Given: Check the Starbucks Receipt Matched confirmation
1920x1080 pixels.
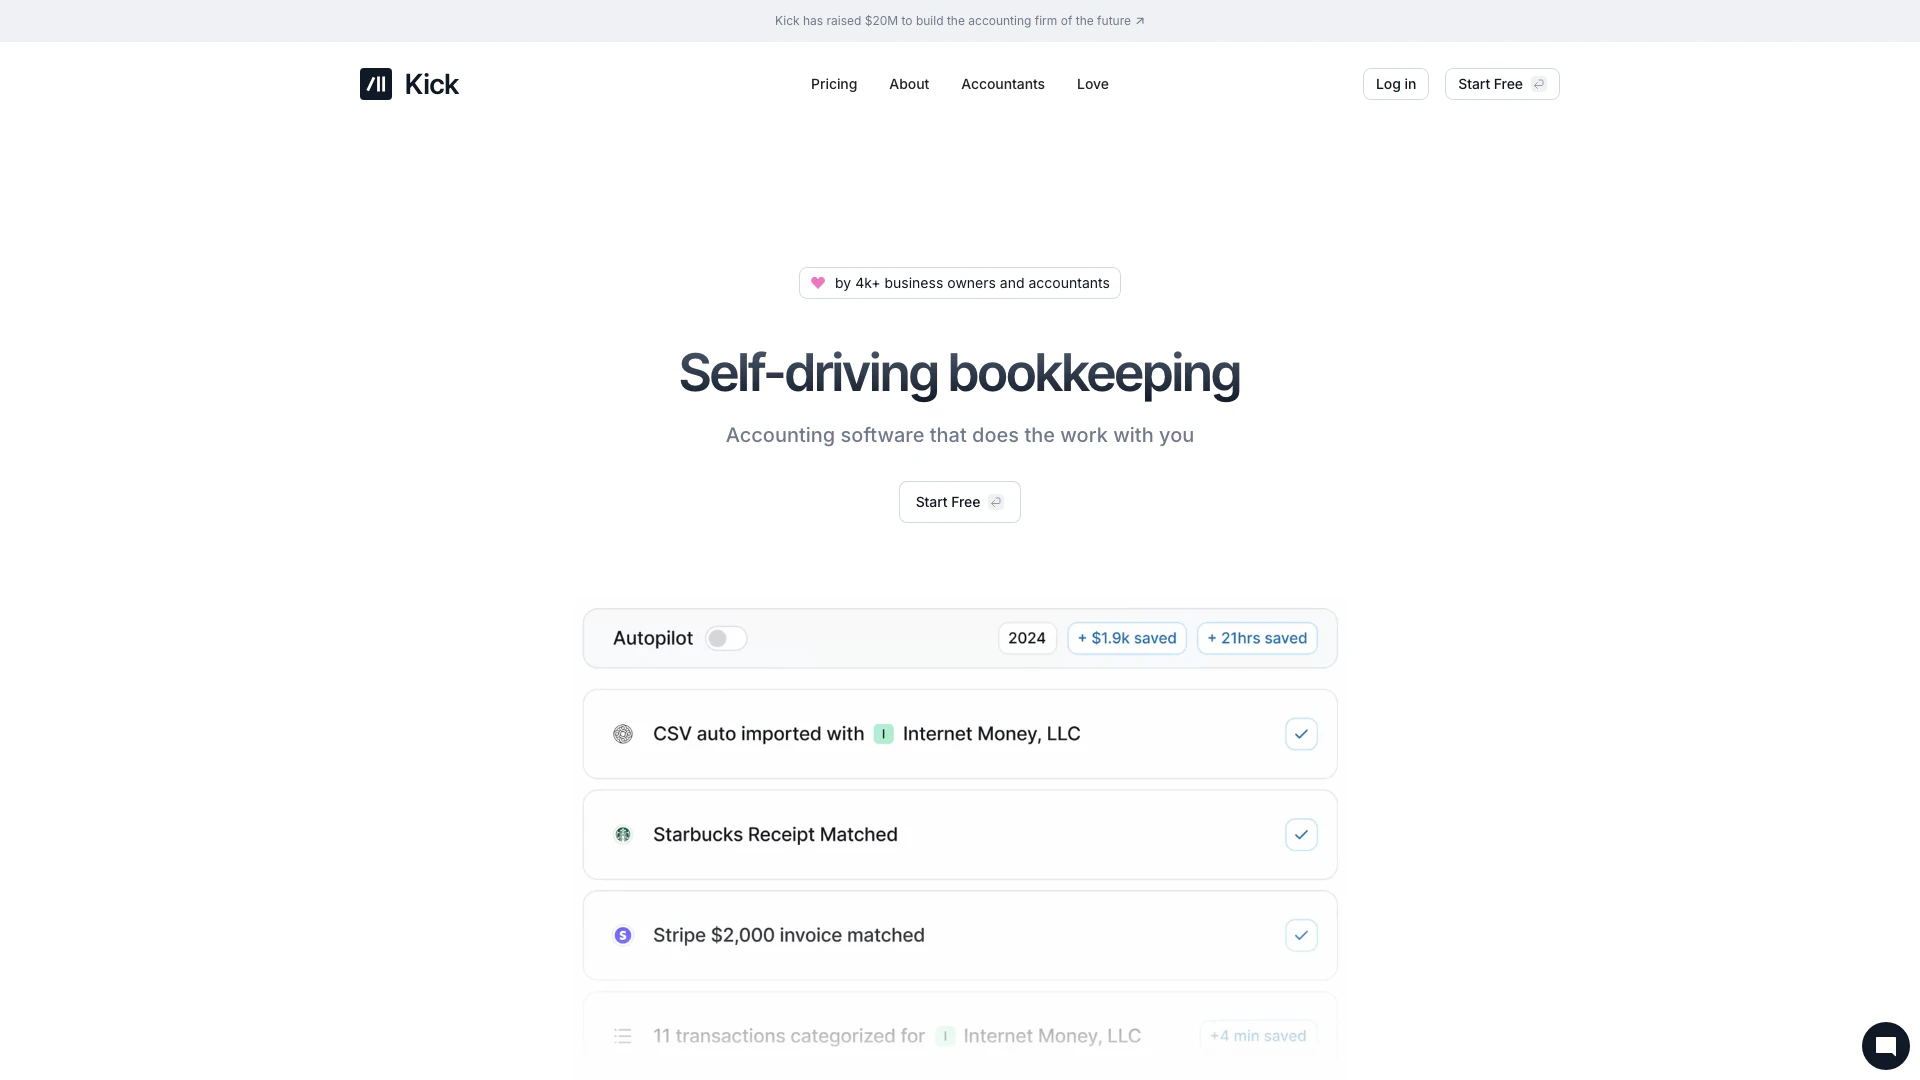Looking at the screenshot, I should coord(1300,834).
